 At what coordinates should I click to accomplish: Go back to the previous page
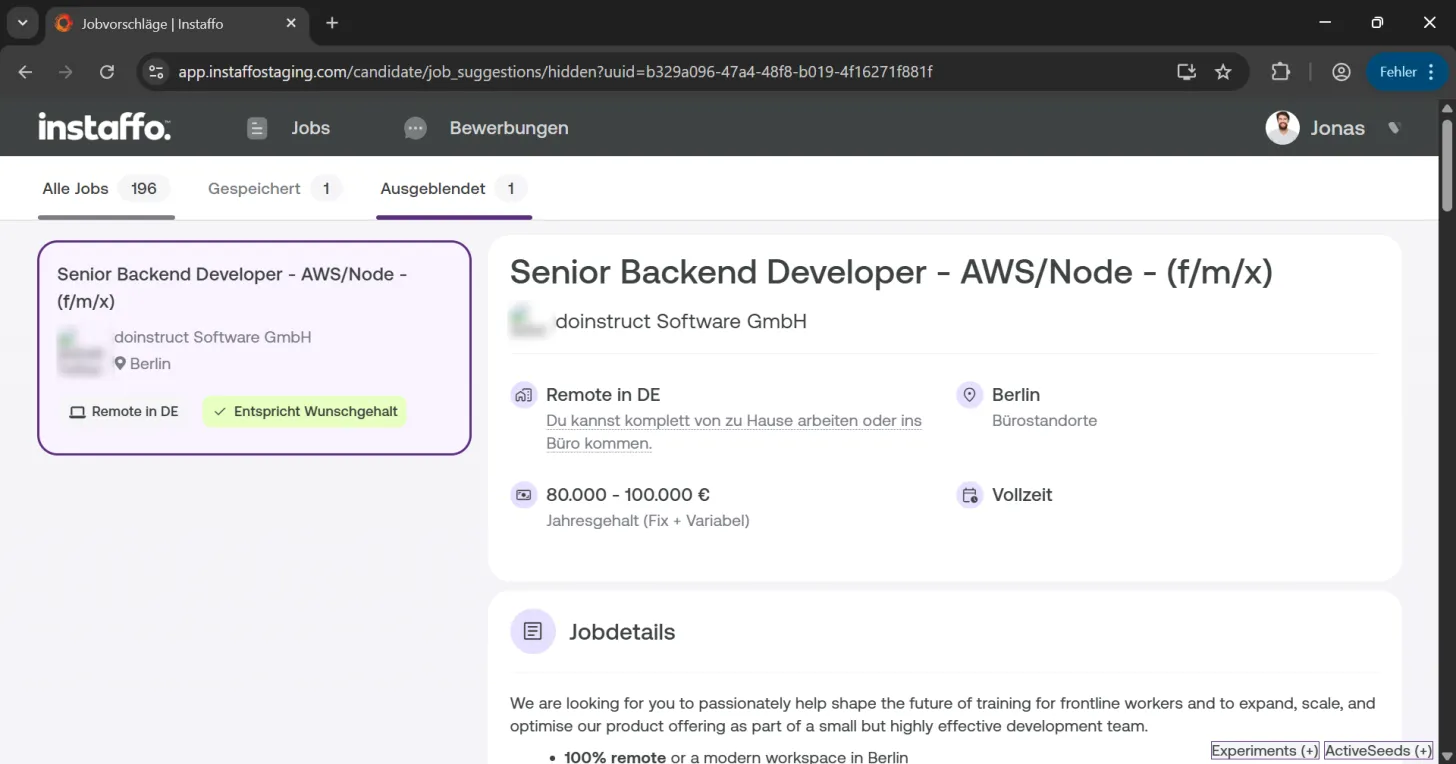(x=26, y=72)
